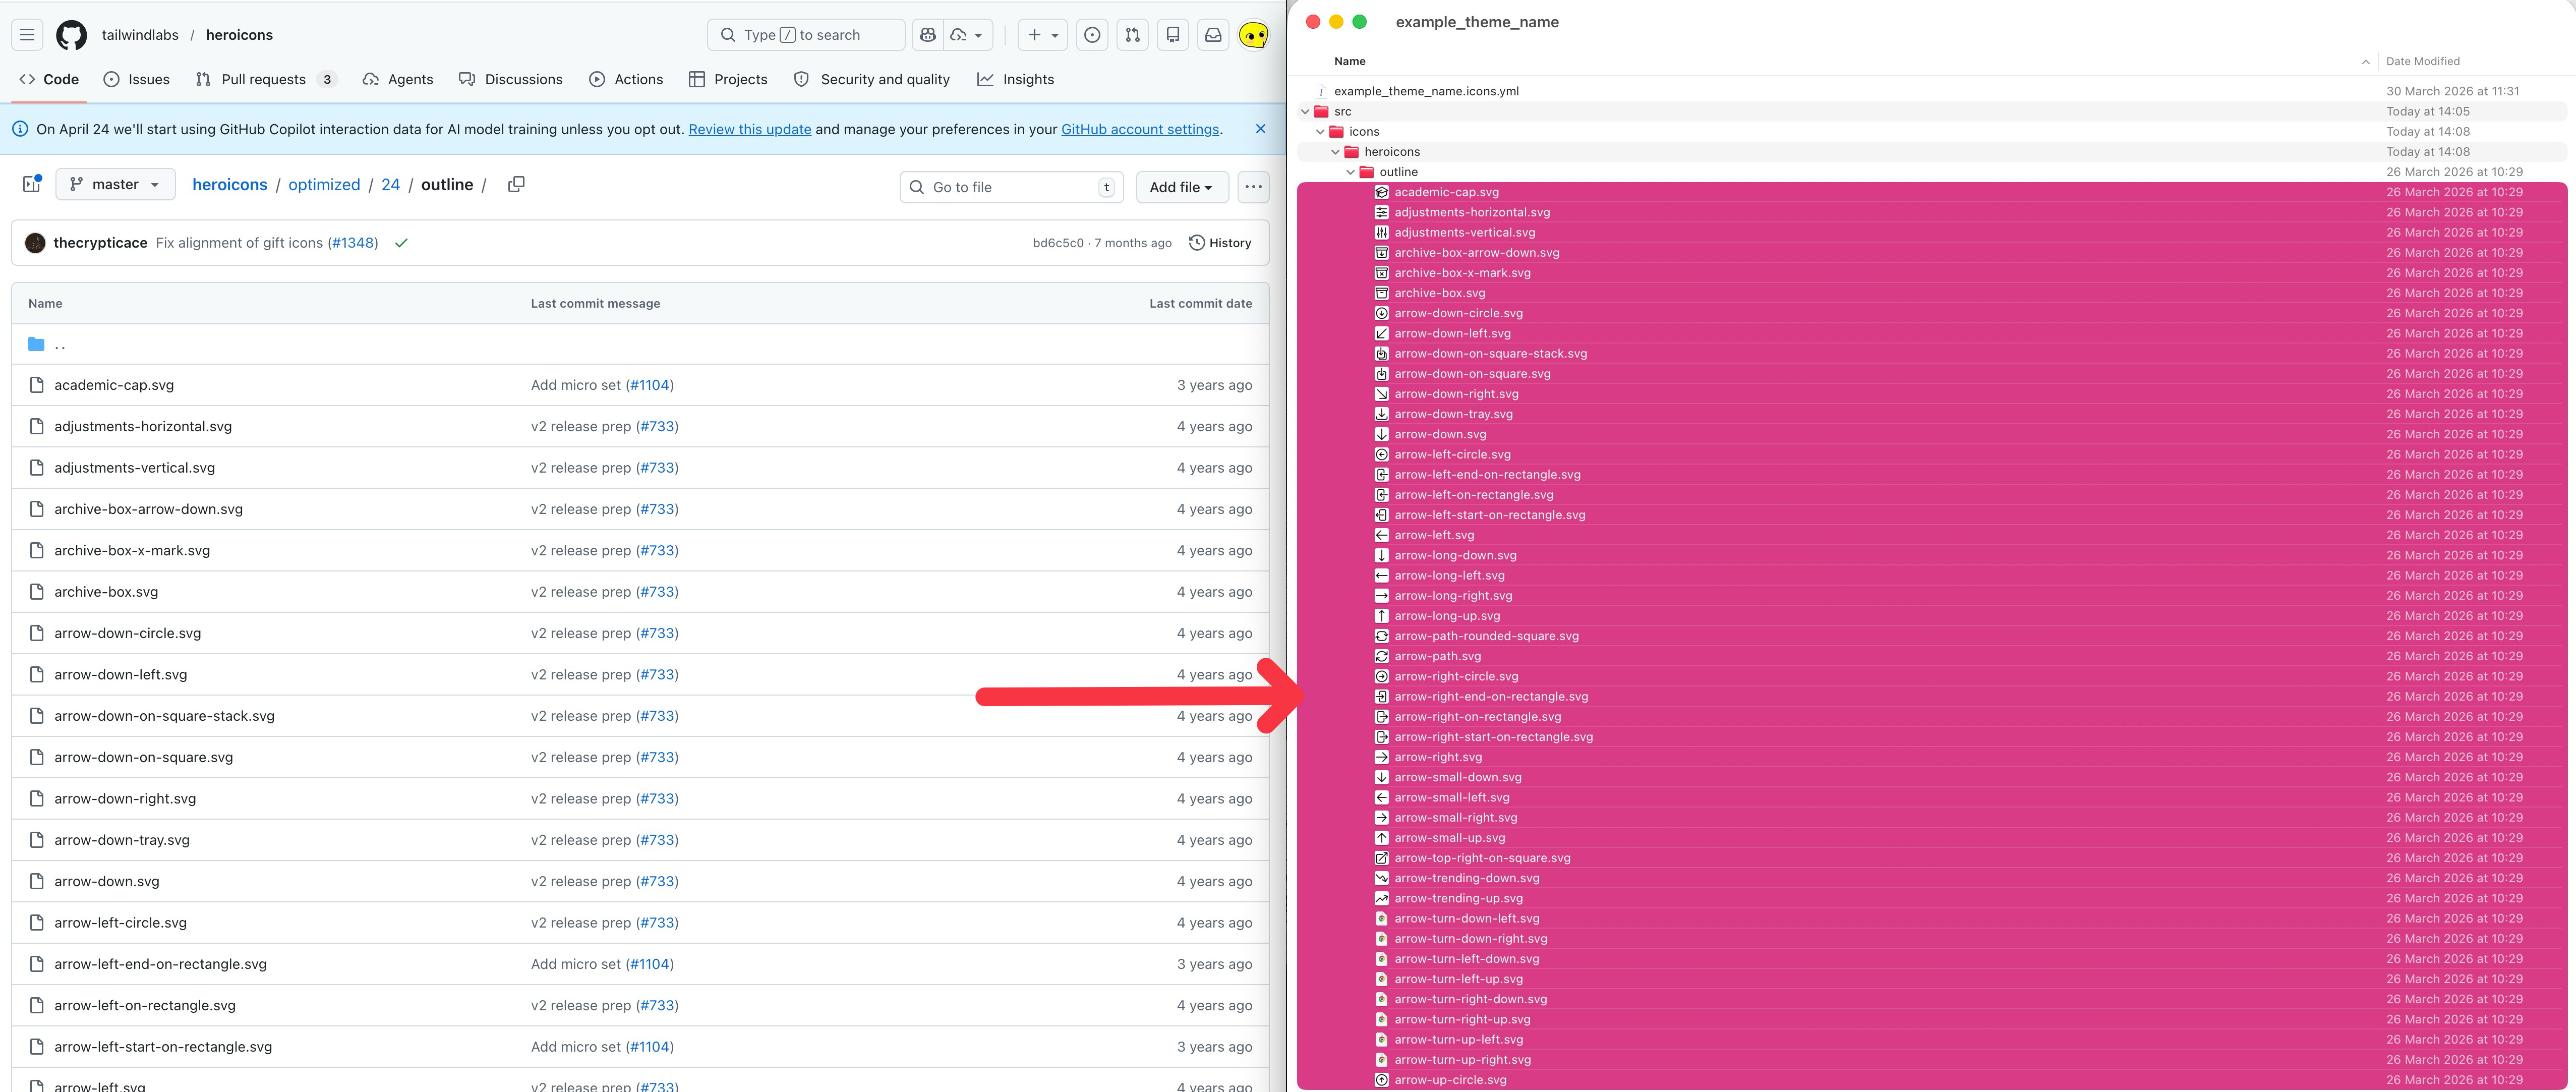Click the hamburger navigation menu icon
Viewport: 2576px width, 1092px height.
(x=28, y=35)
